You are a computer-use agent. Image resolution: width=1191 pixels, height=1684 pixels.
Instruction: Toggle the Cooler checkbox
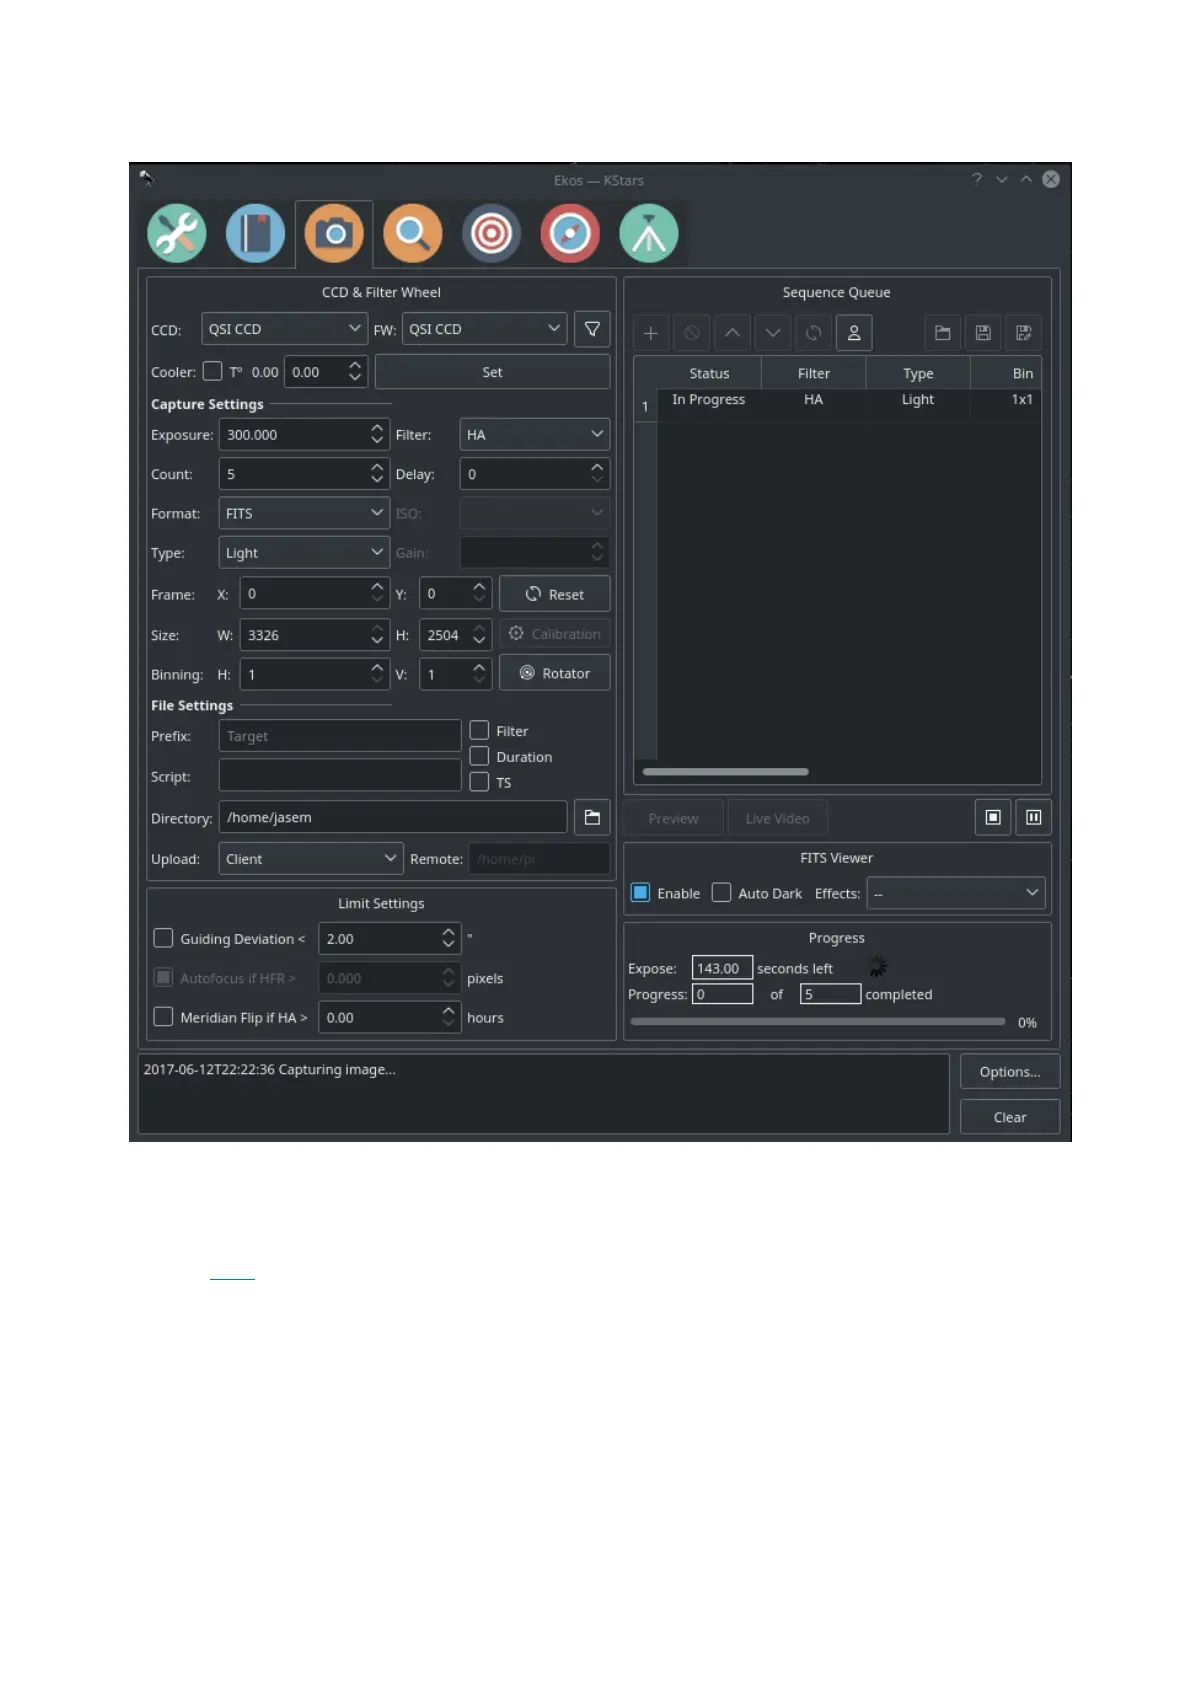coord(212,371)
